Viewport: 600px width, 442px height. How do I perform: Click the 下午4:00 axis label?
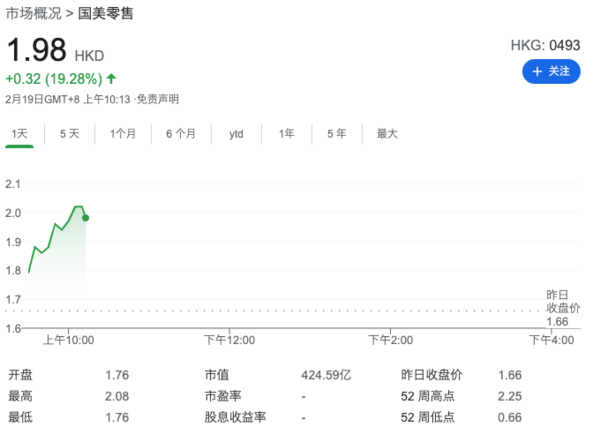(552, 340)
